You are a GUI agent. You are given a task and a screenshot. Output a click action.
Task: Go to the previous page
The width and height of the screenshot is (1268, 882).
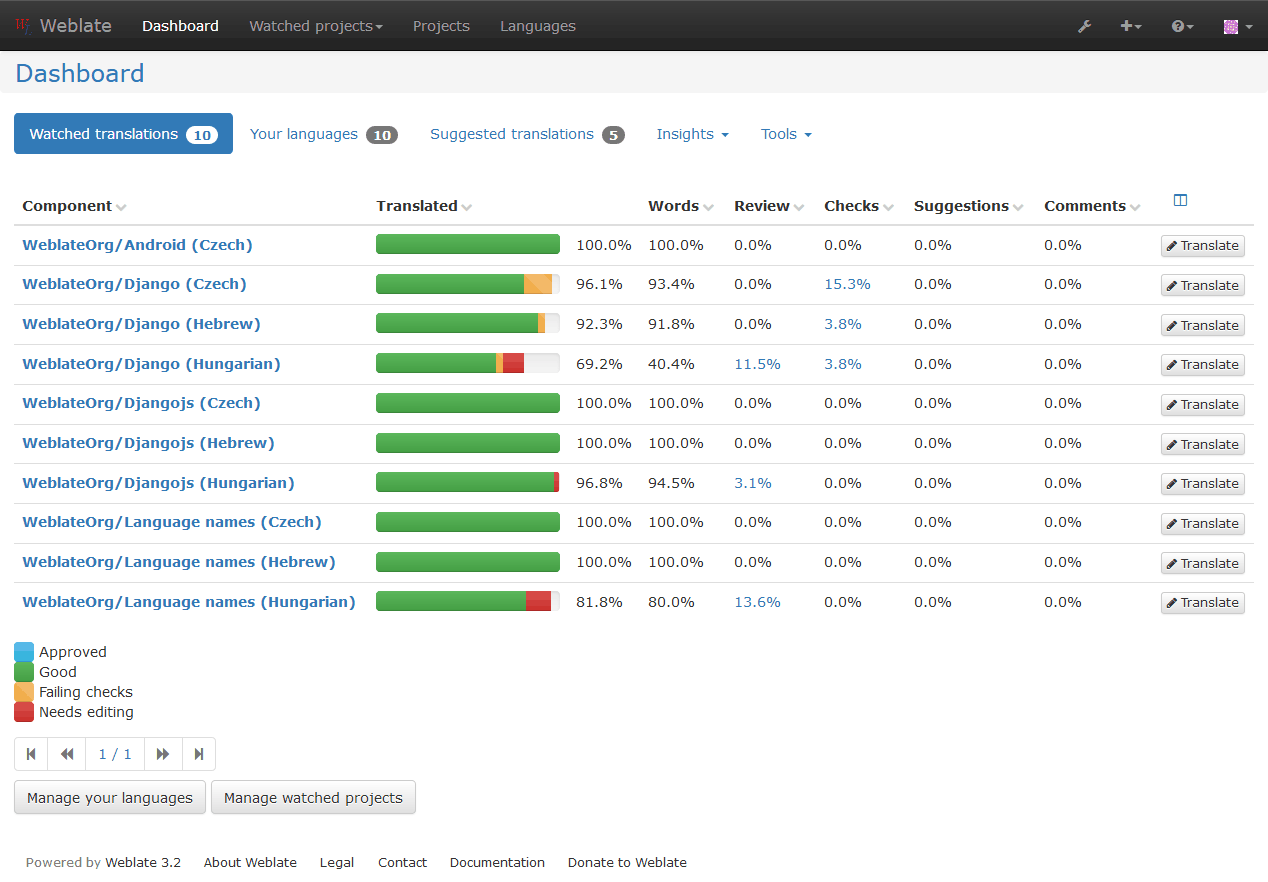coord(67,754)
